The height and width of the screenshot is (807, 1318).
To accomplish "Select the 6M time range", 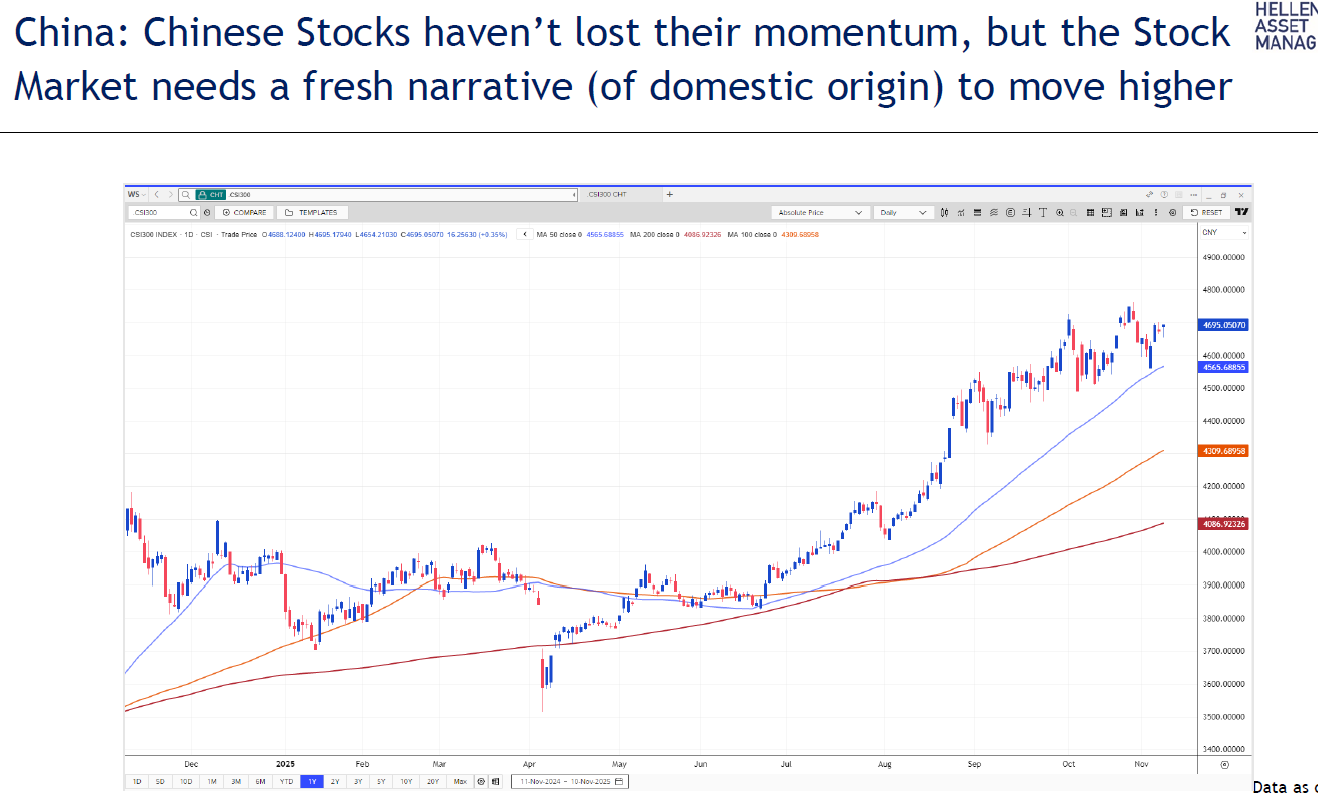I will 260,781.
